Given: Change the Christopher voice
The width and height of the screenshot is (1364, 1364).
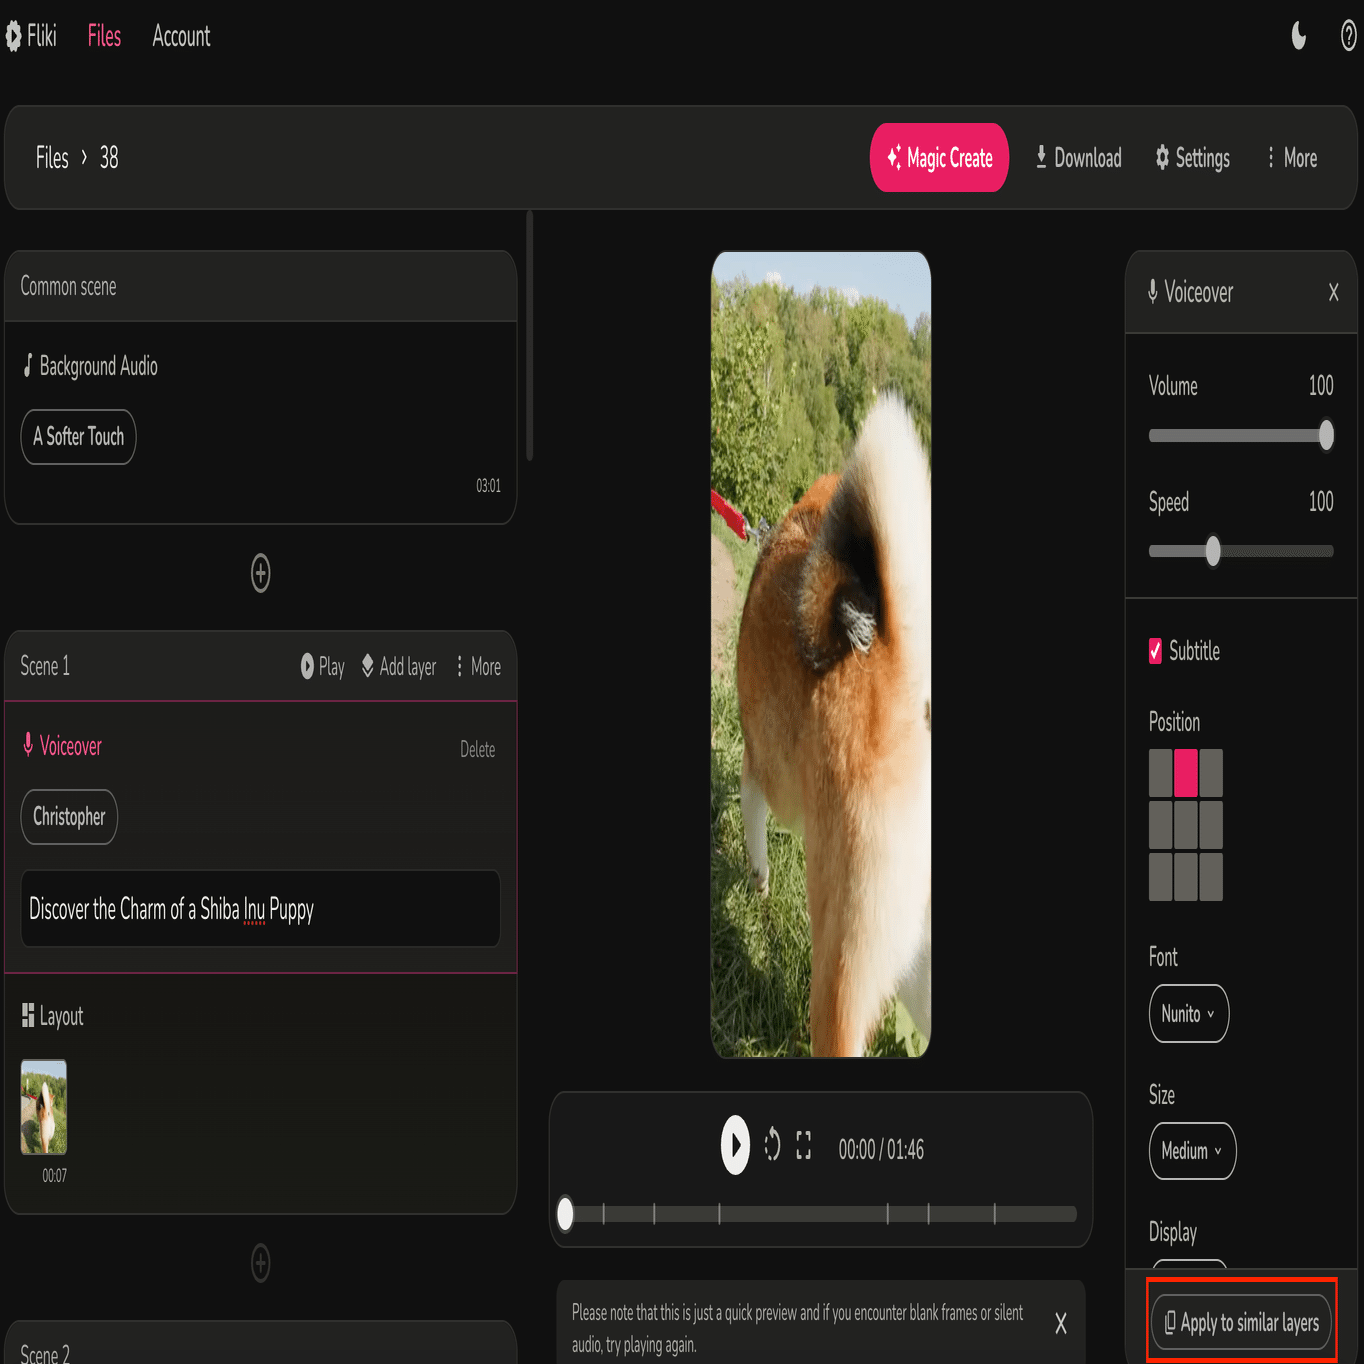Looking at the screenshot, I should tap(69, 817).
